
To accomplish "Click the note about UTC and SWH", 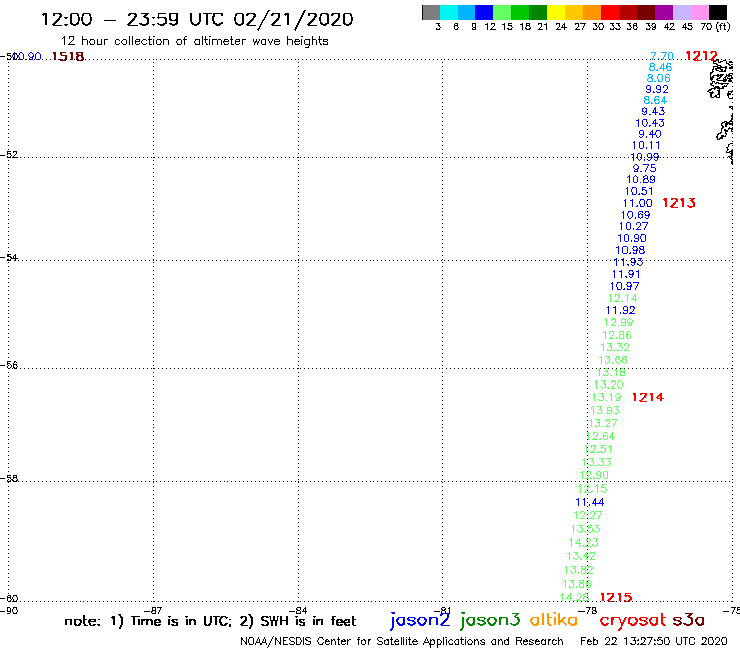I will click(x=210, y=621).
